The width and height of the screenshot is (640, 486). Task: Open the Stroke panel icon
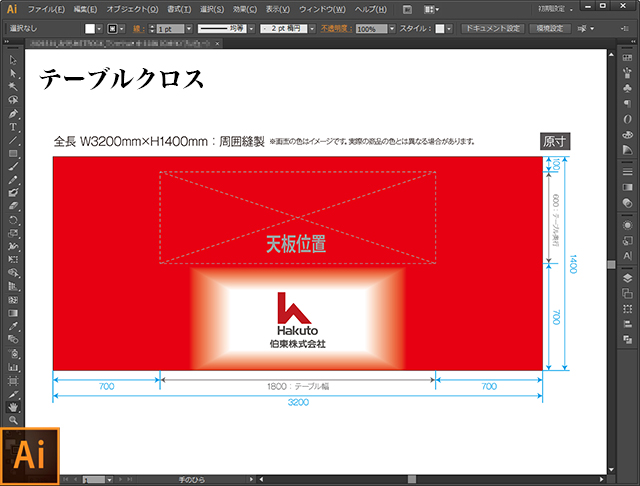point(627,172)
